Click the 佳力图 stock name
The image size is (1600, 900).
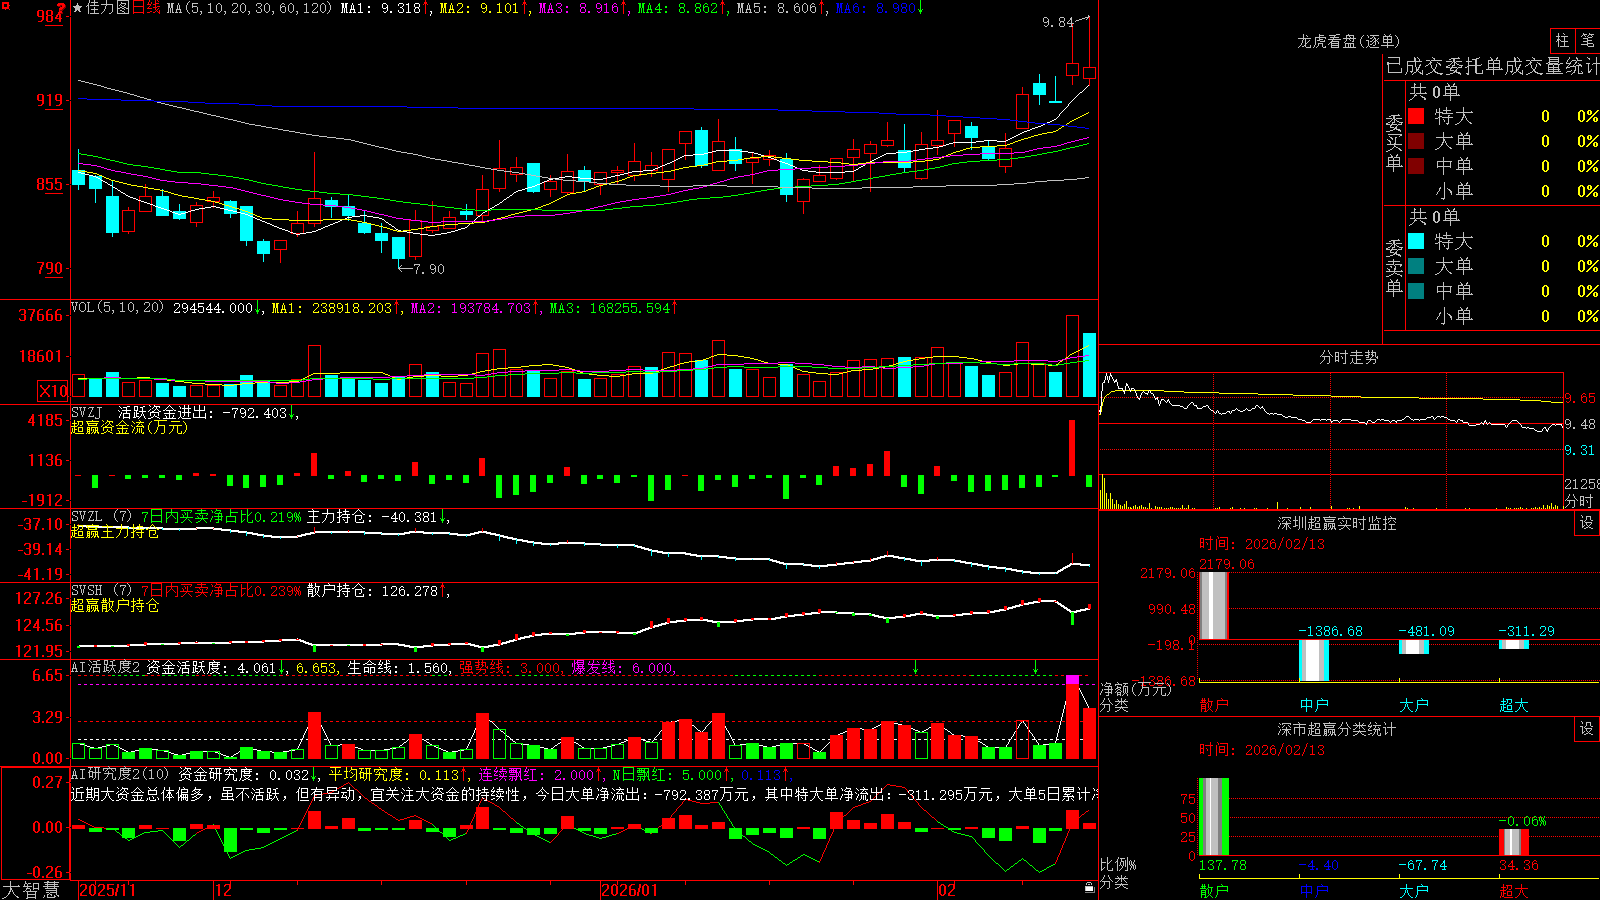pos(108,8)
